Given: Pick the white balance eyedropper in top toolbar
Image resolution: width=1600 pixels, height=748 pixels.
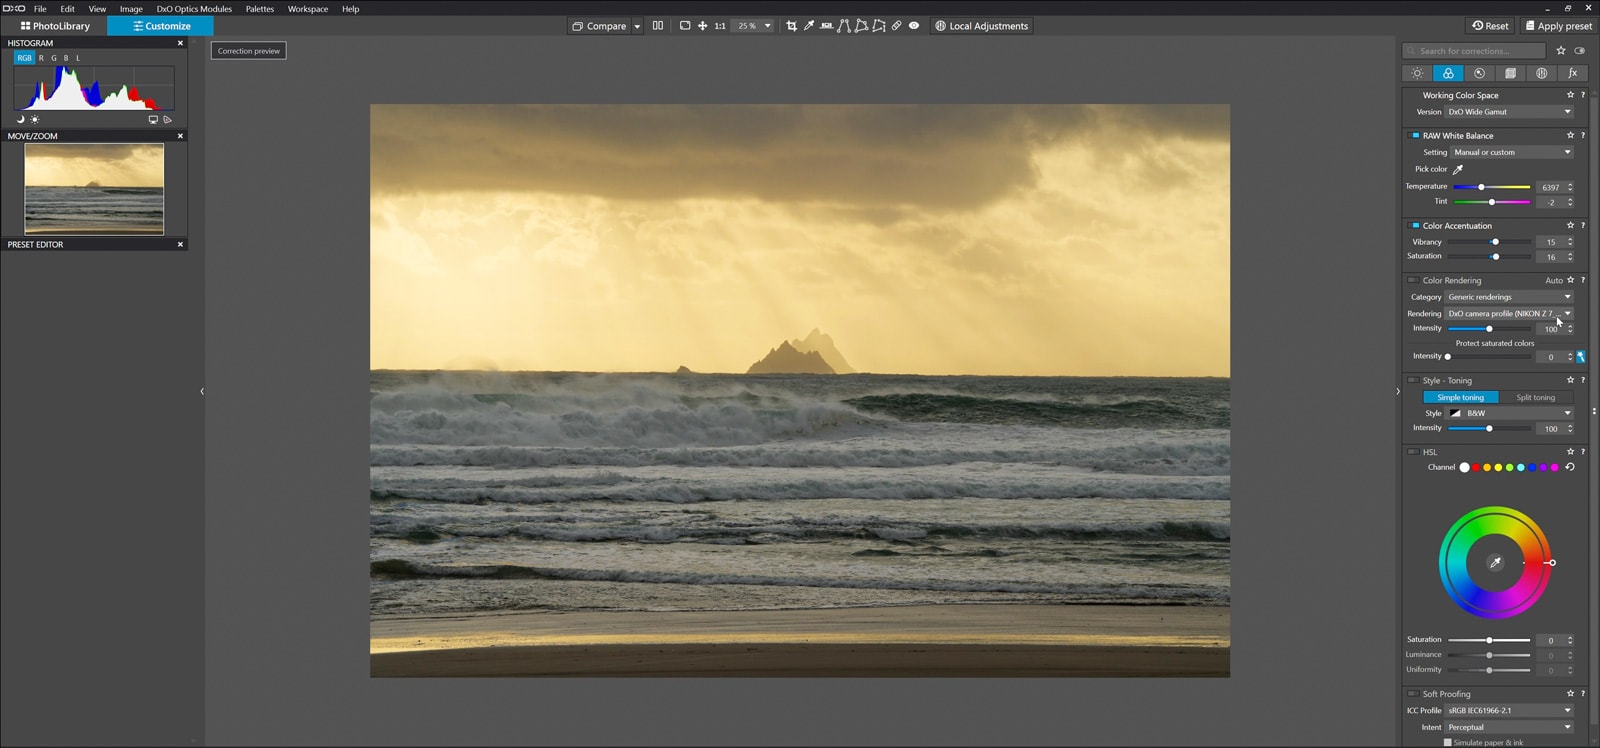Looking at the screenshot, I should point(809,26).
